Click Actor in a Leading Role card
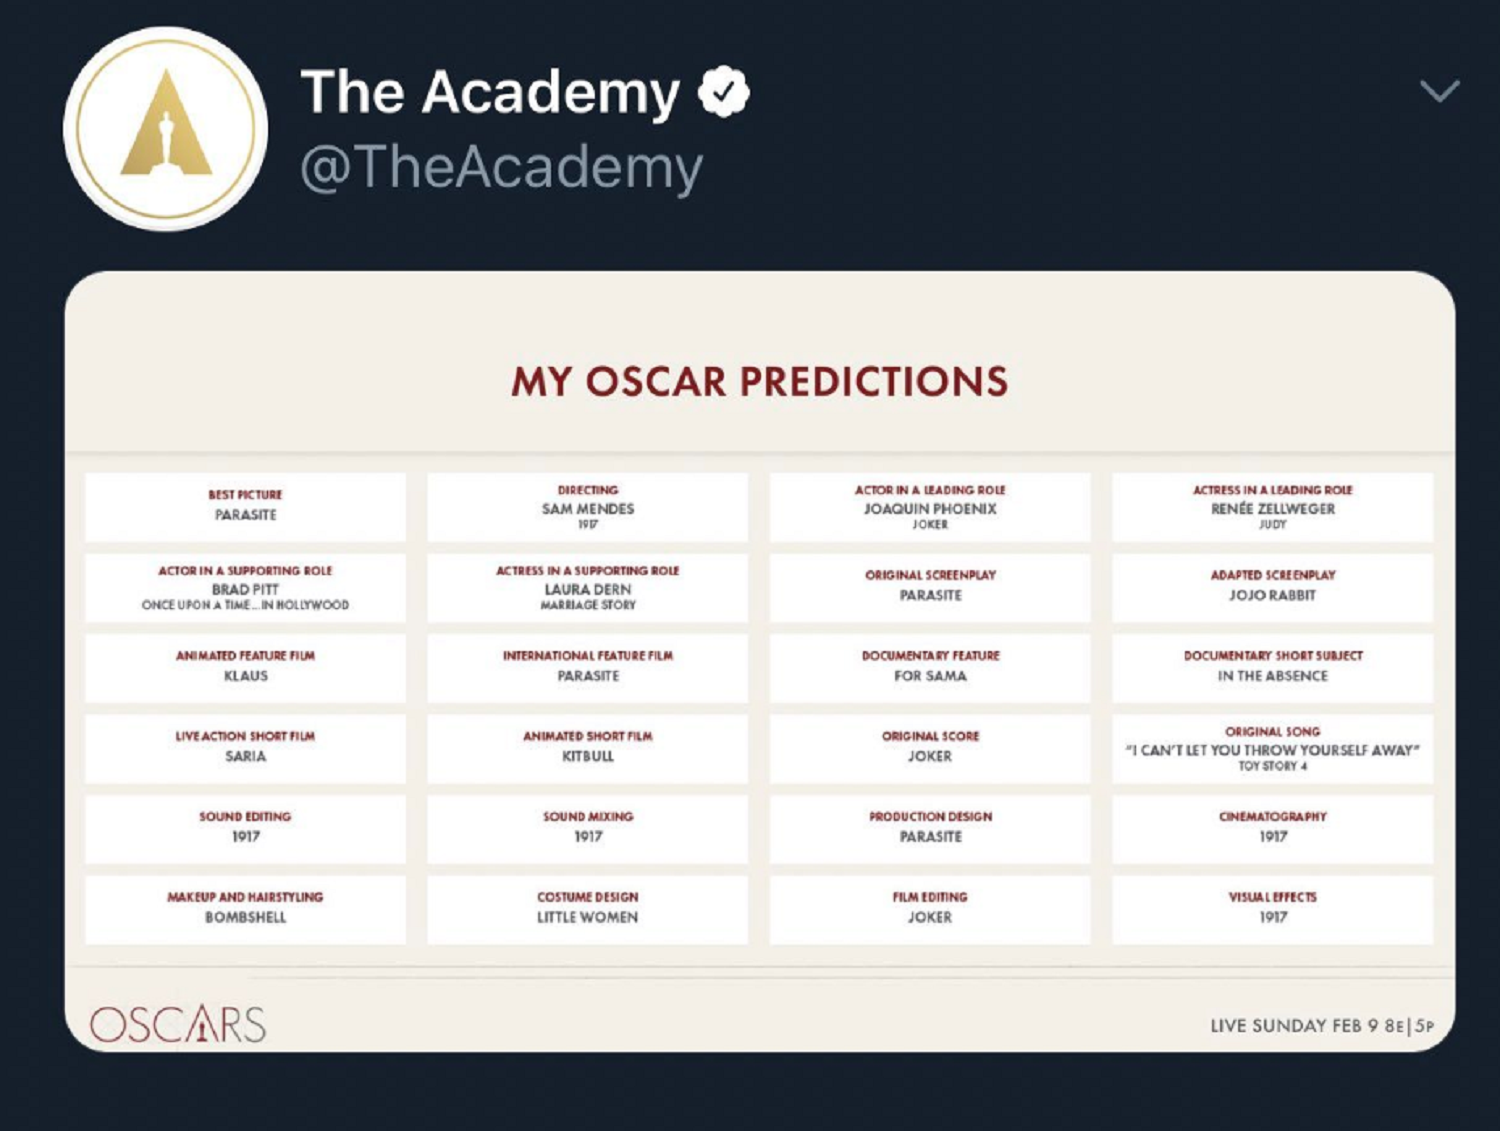 tap(930, 507)
